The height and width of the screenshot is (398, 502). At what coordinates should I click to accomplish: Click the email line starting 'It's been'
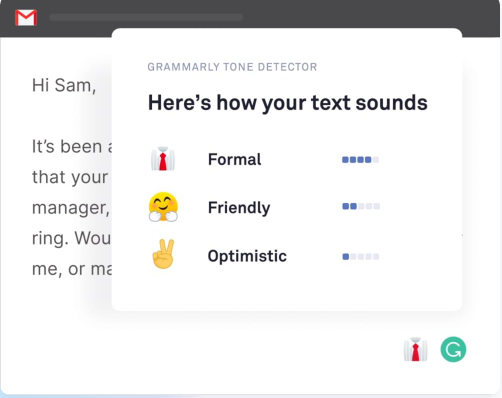pos(71,146)
